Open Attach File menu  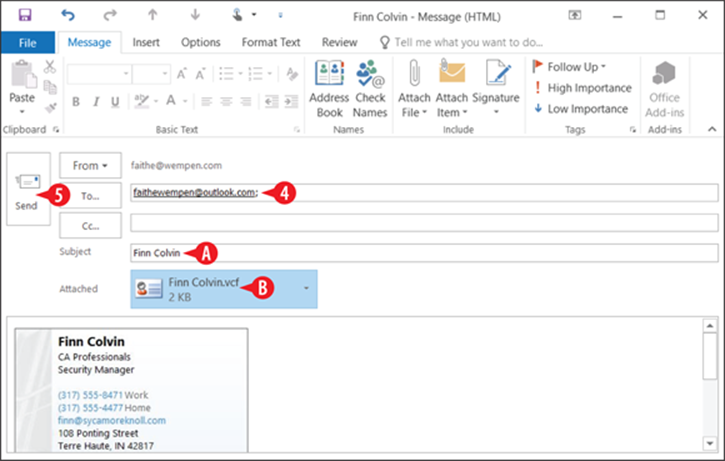[414, 89]
